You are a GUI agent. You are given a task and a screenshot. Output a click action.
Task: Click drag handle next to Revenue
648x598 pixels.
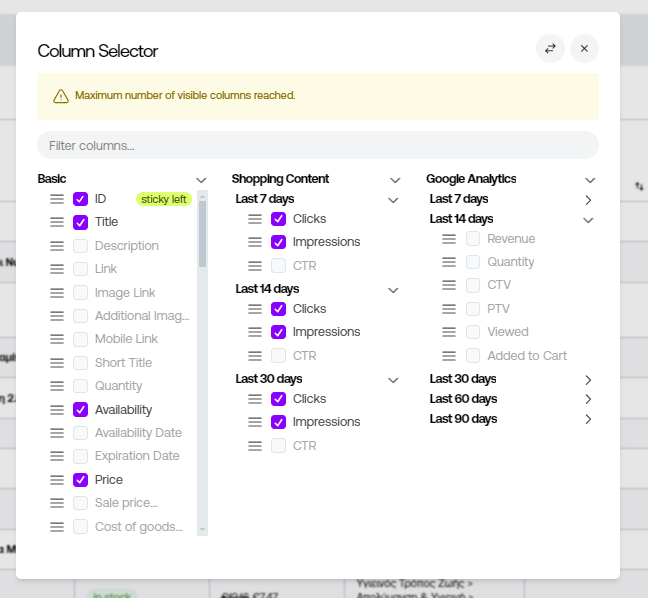coord(449,239)
